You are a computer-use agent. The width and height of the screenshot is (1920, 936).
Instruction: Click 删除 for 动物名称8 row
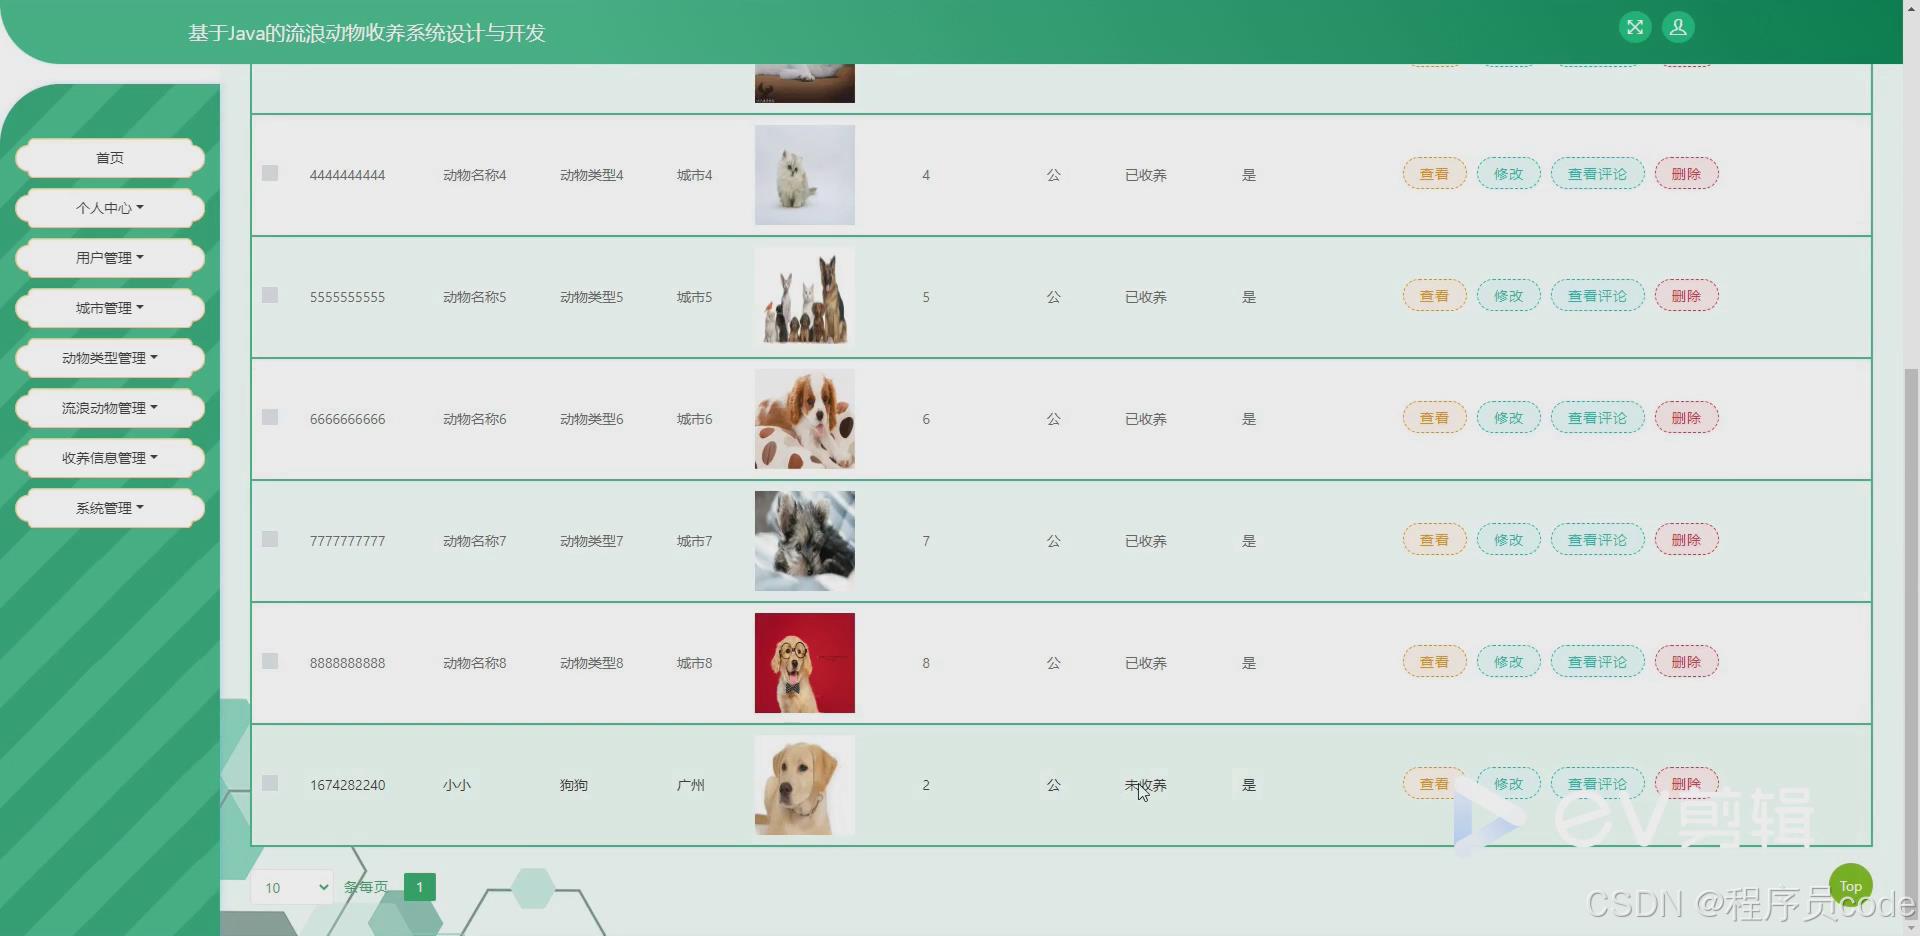tap(1686, 662)
